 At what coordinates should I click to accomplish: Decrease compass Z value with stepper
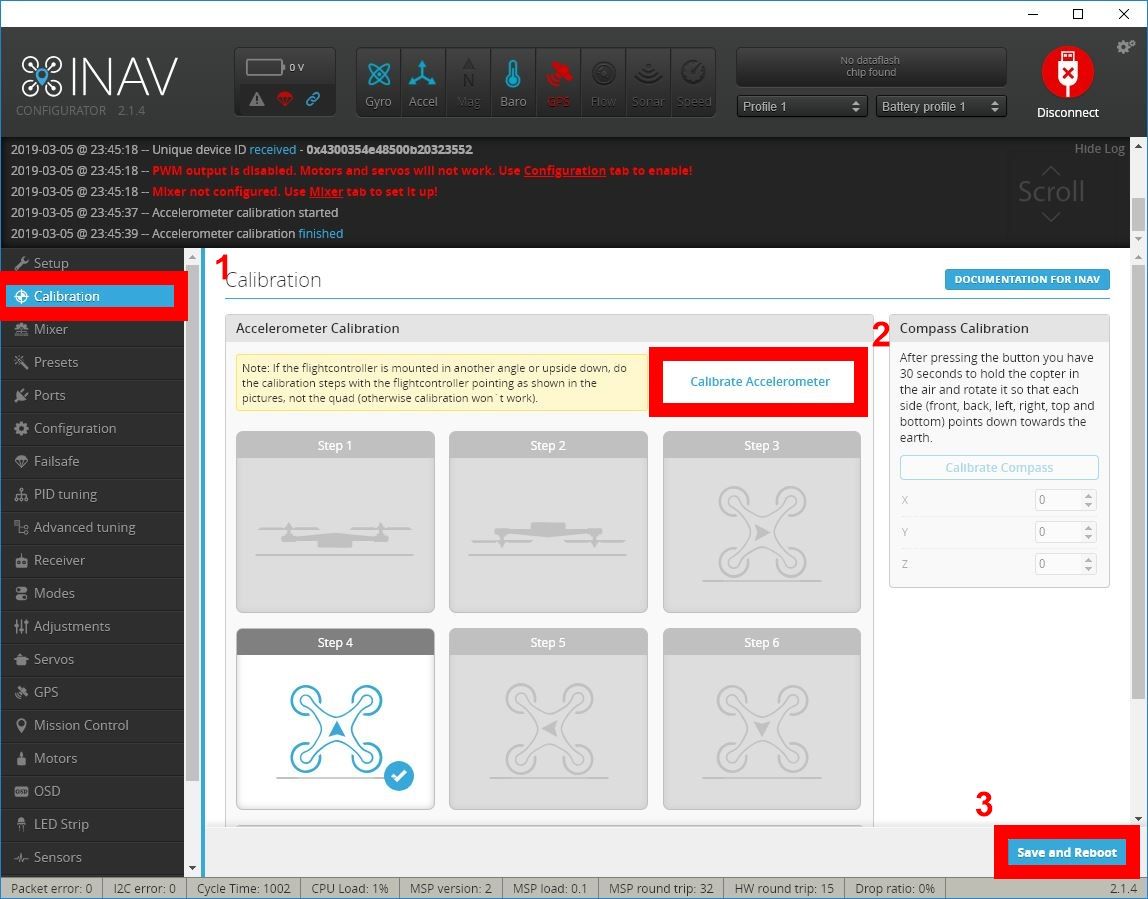pos(1089,569)
